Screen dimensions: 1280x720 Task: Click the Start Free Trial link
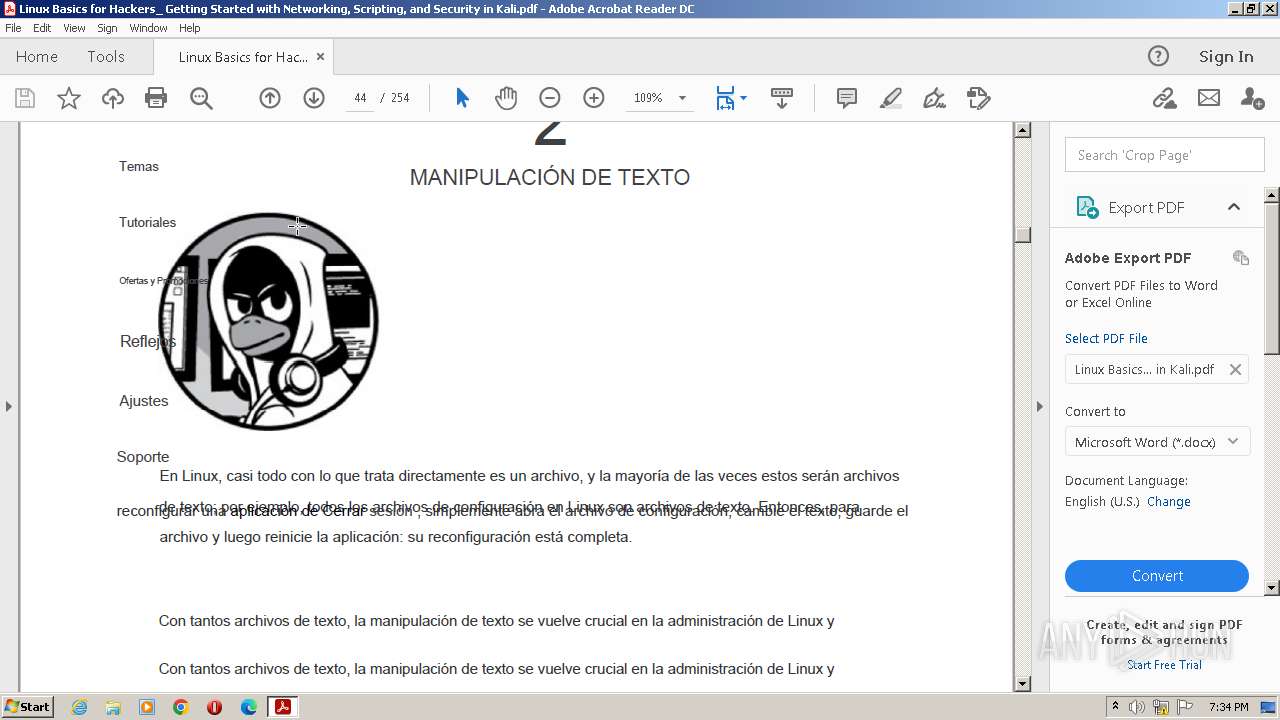[x=1164, y=665]
